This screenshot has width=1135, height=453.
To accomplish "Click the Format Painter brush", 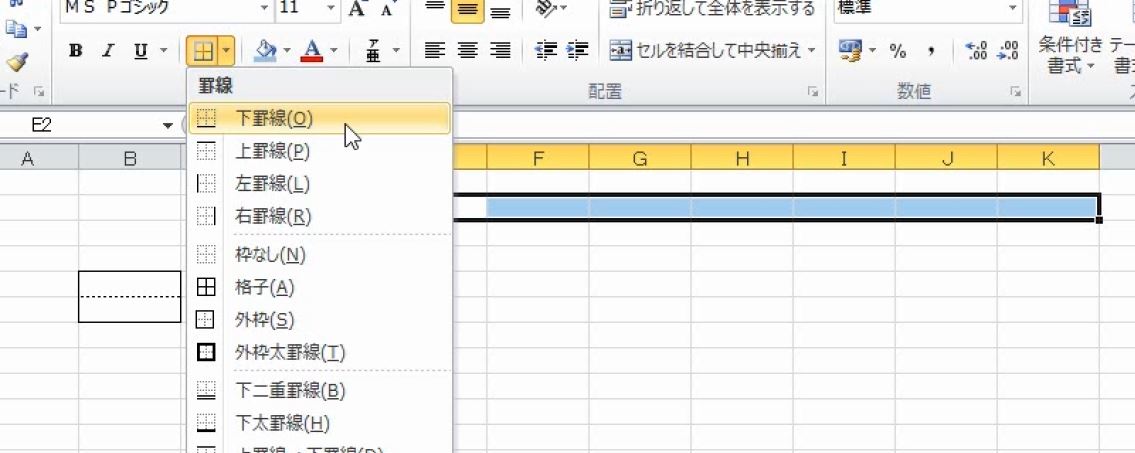I will 16,62.
